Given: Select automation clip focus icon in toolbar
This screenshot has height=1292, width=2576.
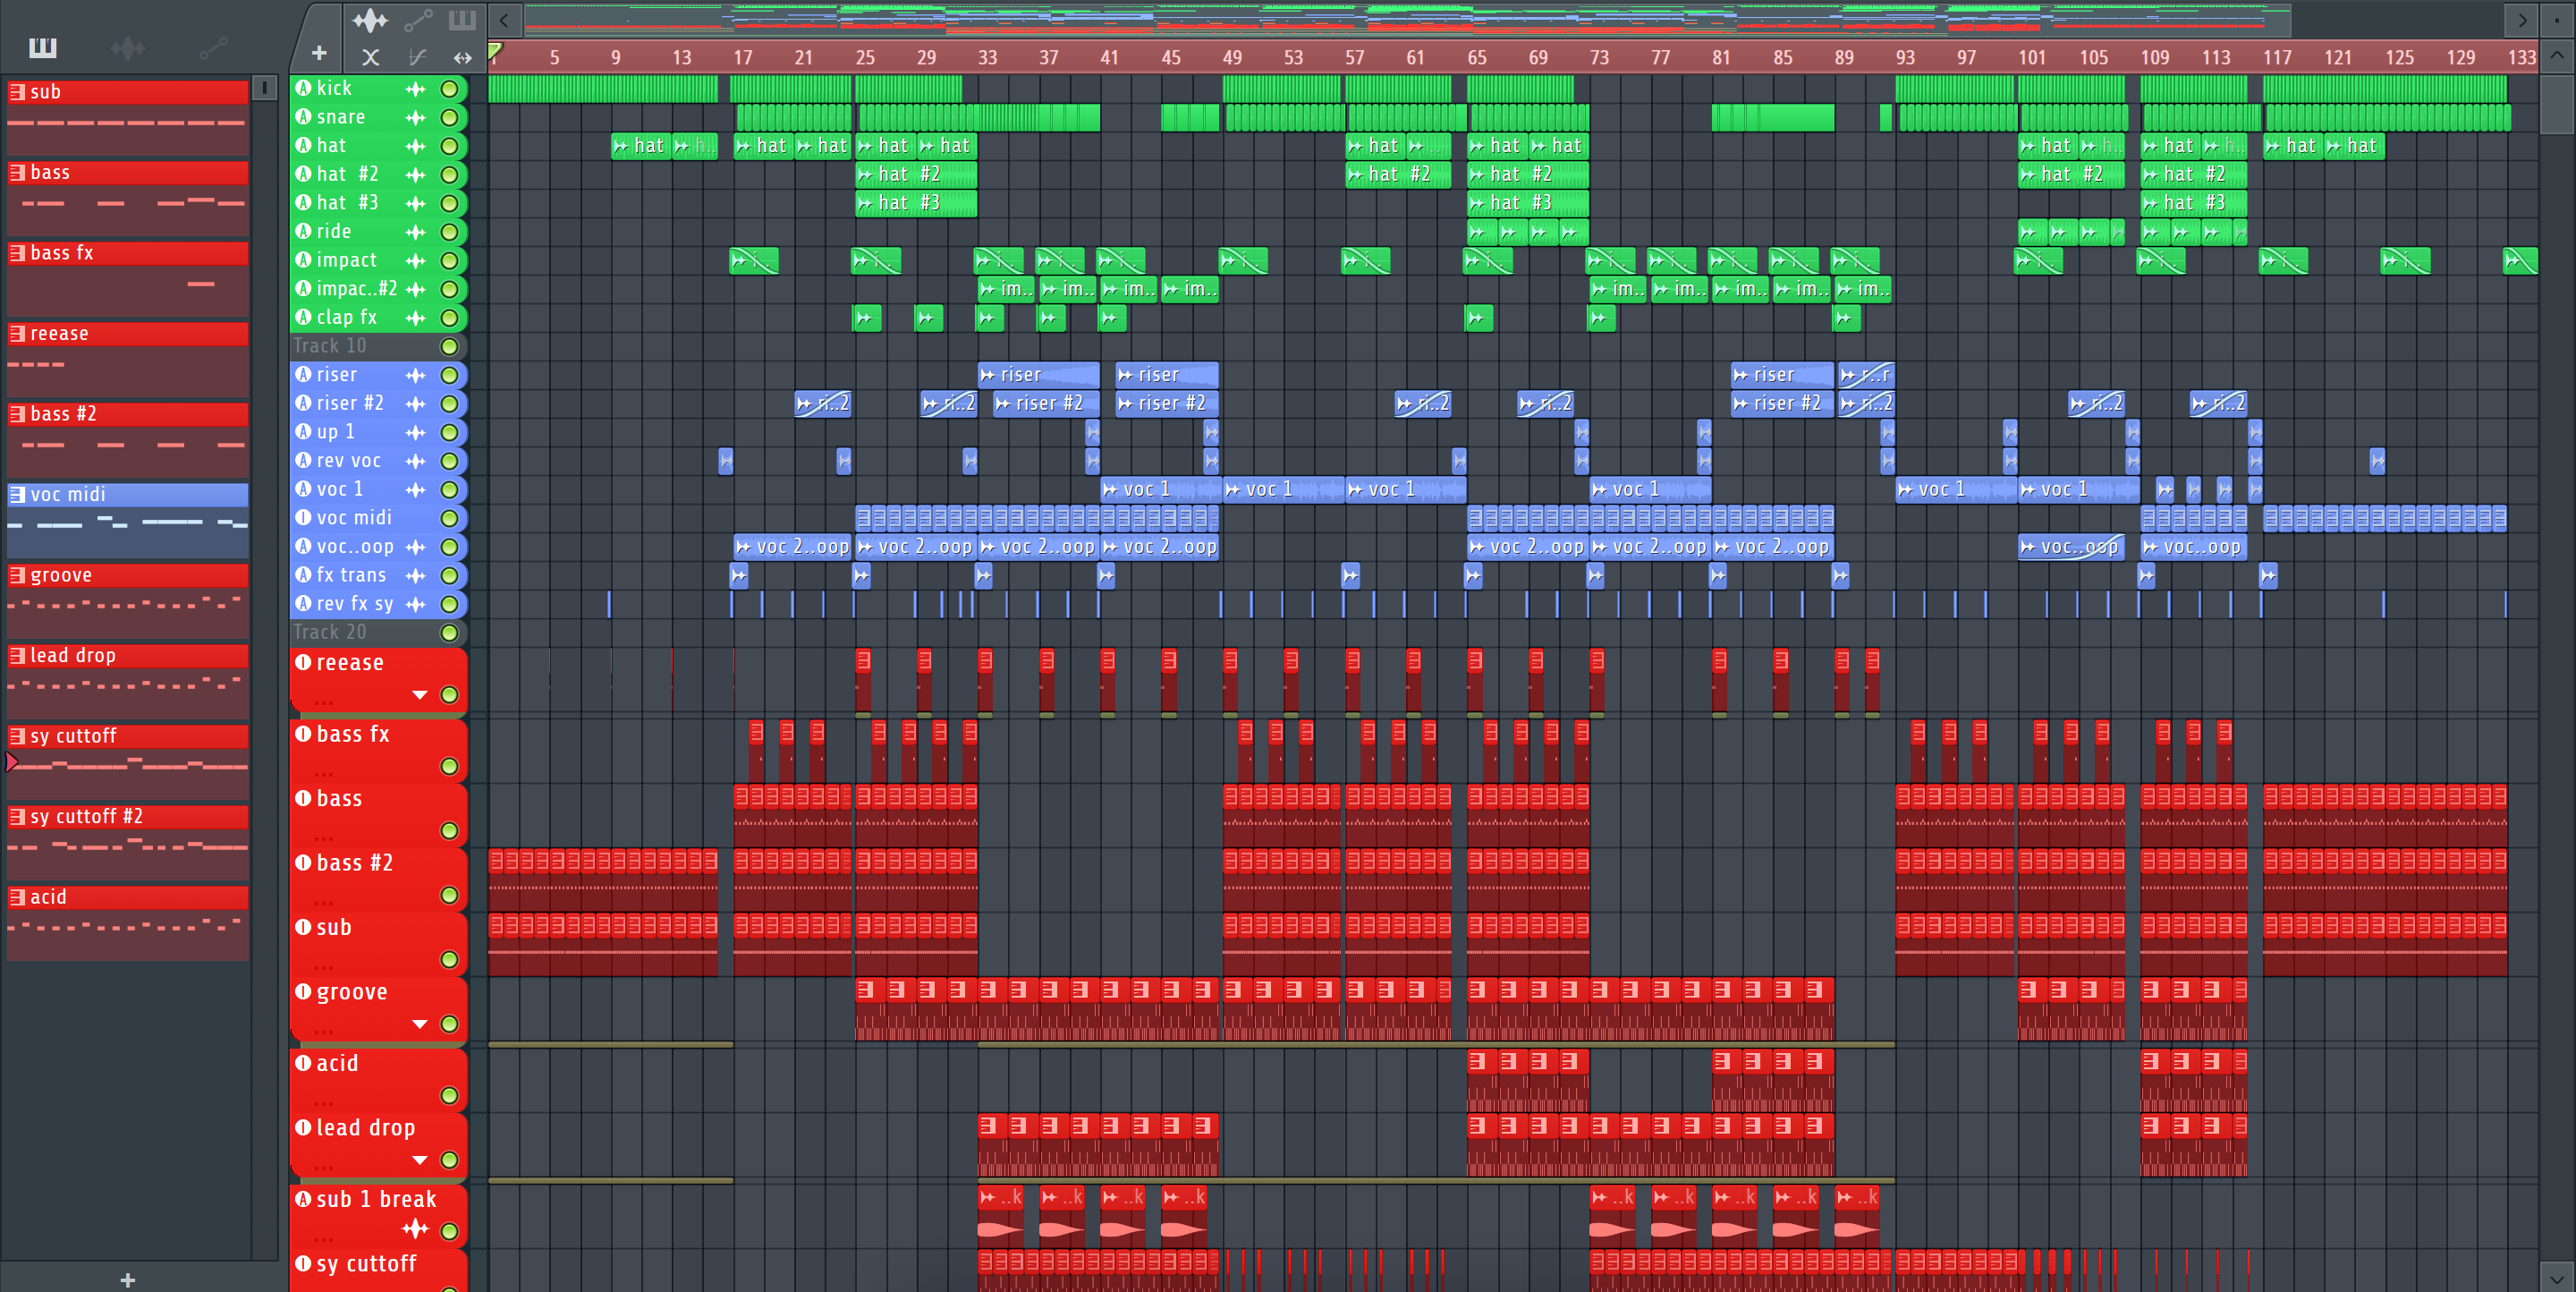Looking at the screenshot, I should click(x=418, y=20).
